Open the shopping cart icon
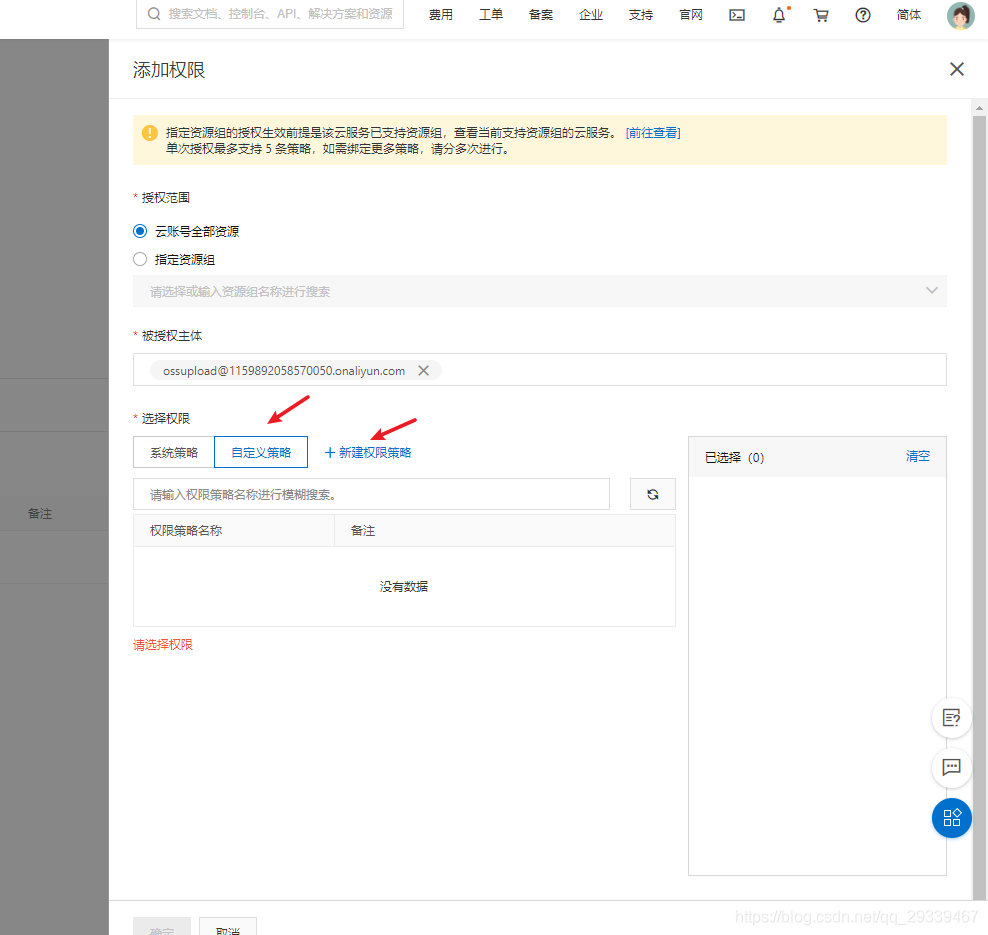The image size is (988, 935). (821, 15)
